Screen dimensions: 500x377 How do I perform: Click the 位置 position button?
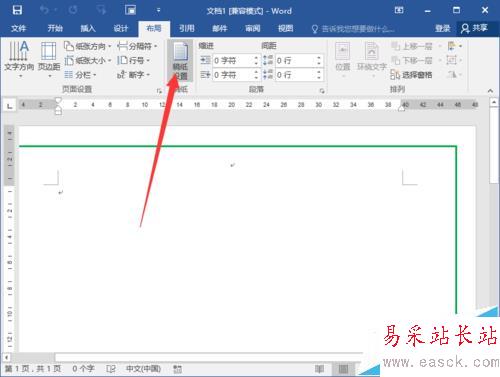tap(343, 59)
